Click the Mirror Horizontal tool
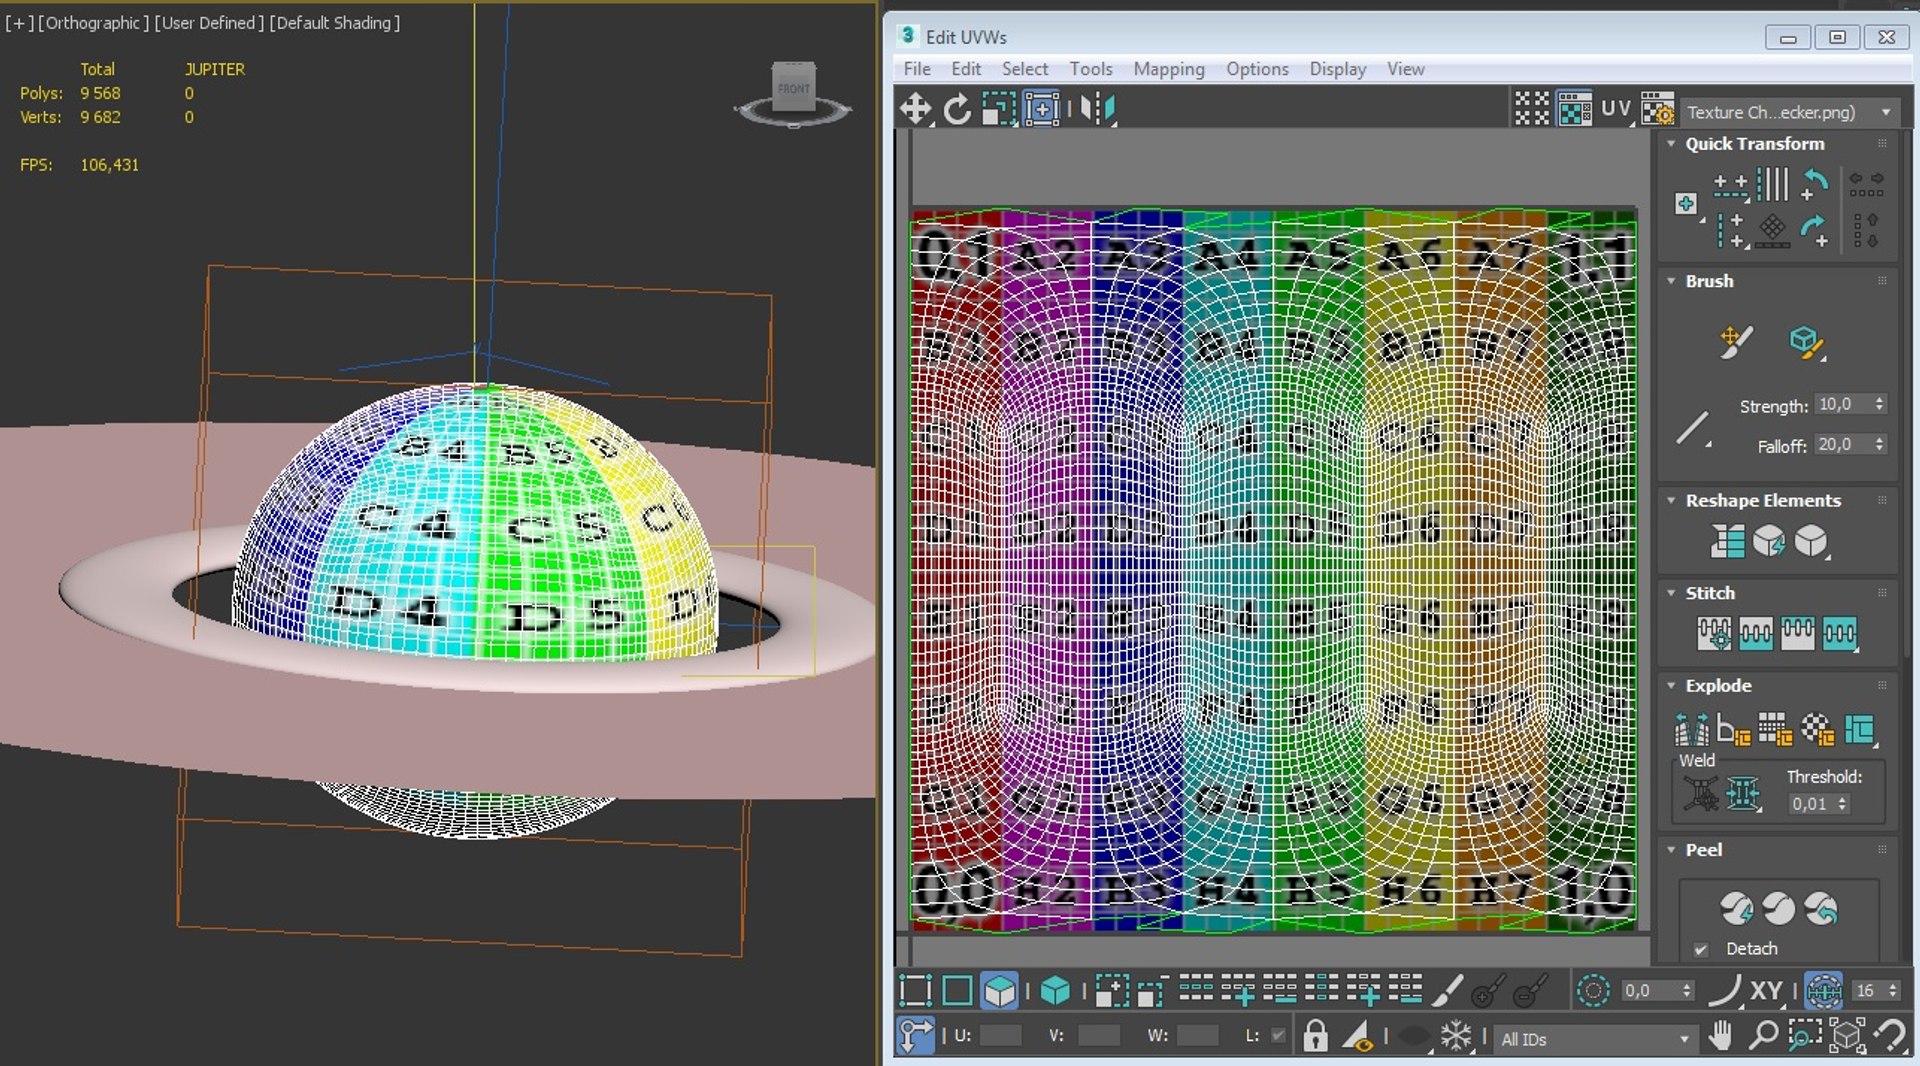 pyautogui.click(x=1097, y=108)
